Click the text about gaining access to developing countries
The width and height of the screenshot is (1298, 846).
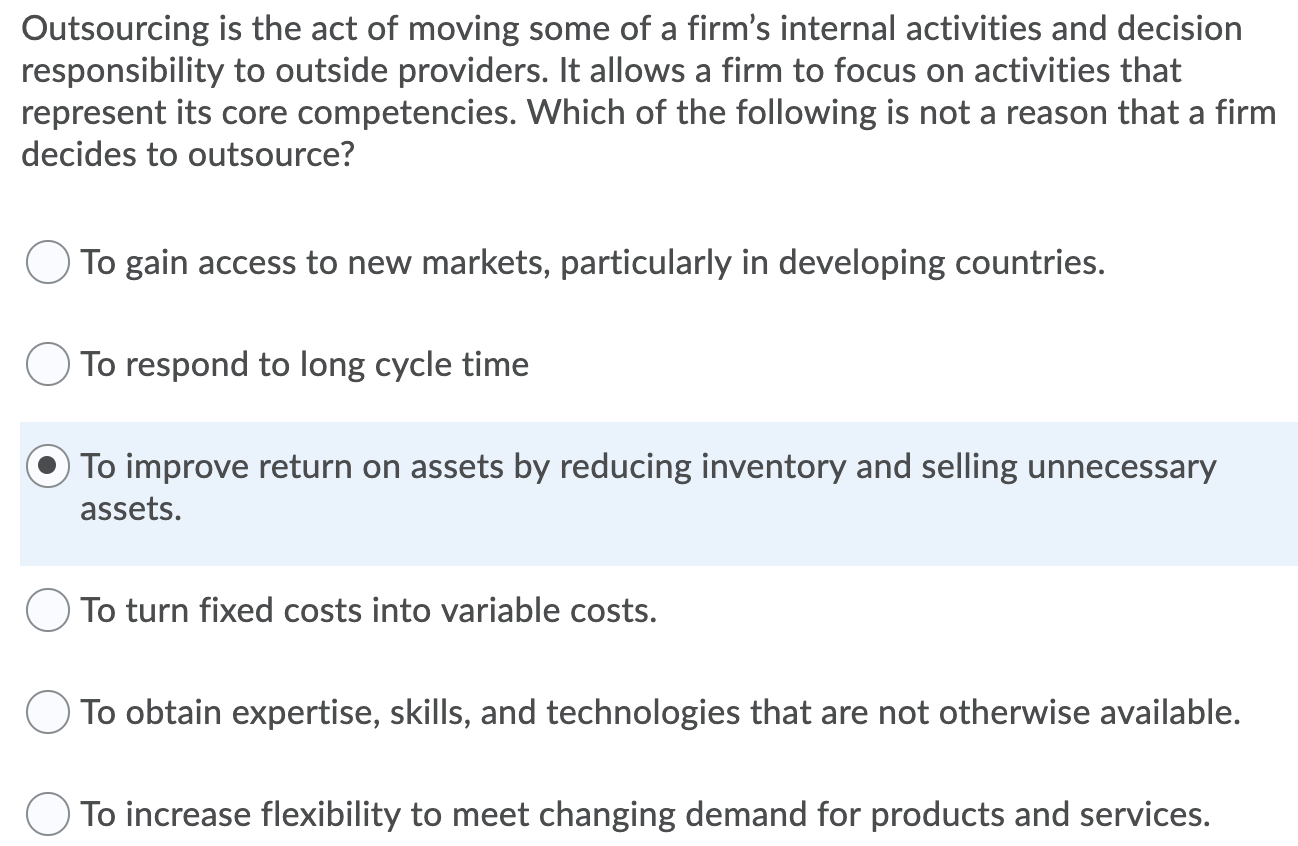click(592, 262)
